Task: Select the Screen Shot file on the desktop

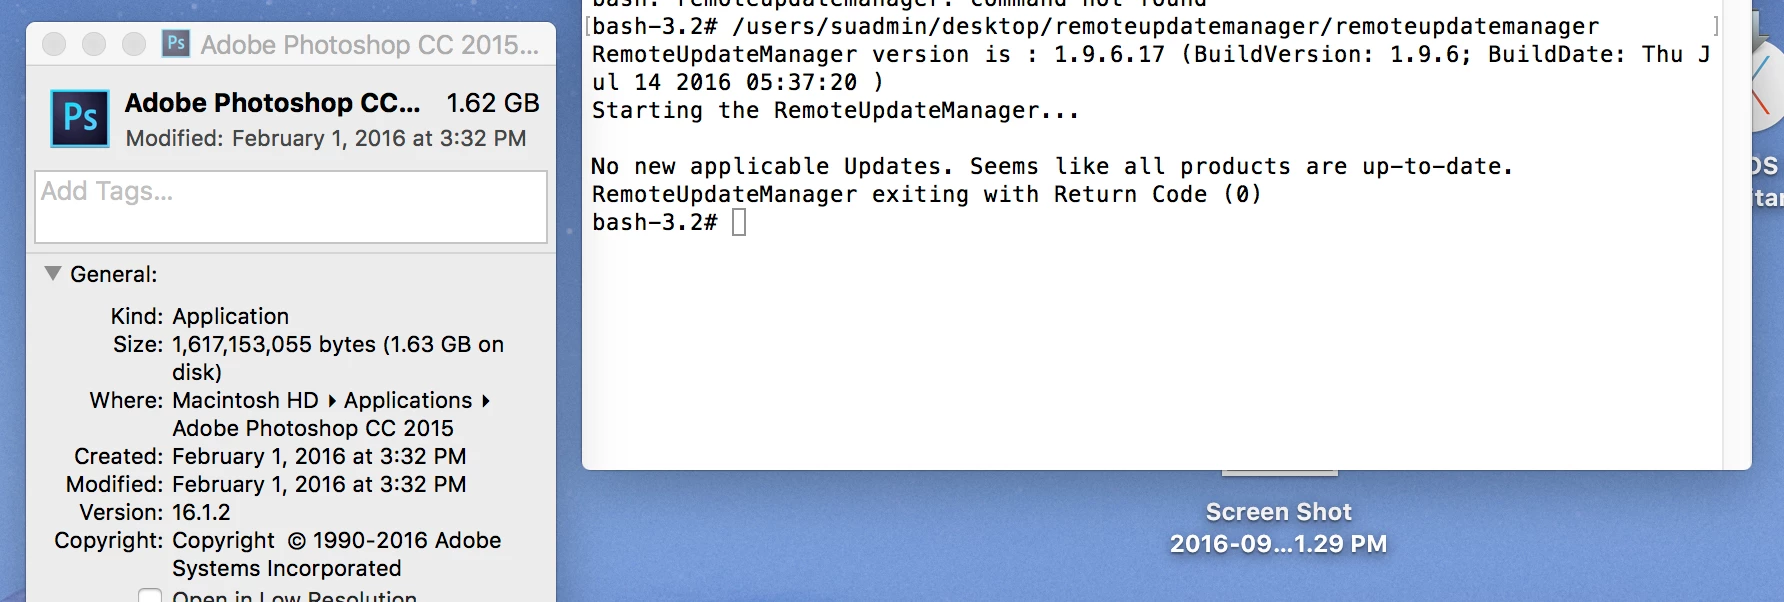Action: pyautogui.click(x=1278, y=528)
